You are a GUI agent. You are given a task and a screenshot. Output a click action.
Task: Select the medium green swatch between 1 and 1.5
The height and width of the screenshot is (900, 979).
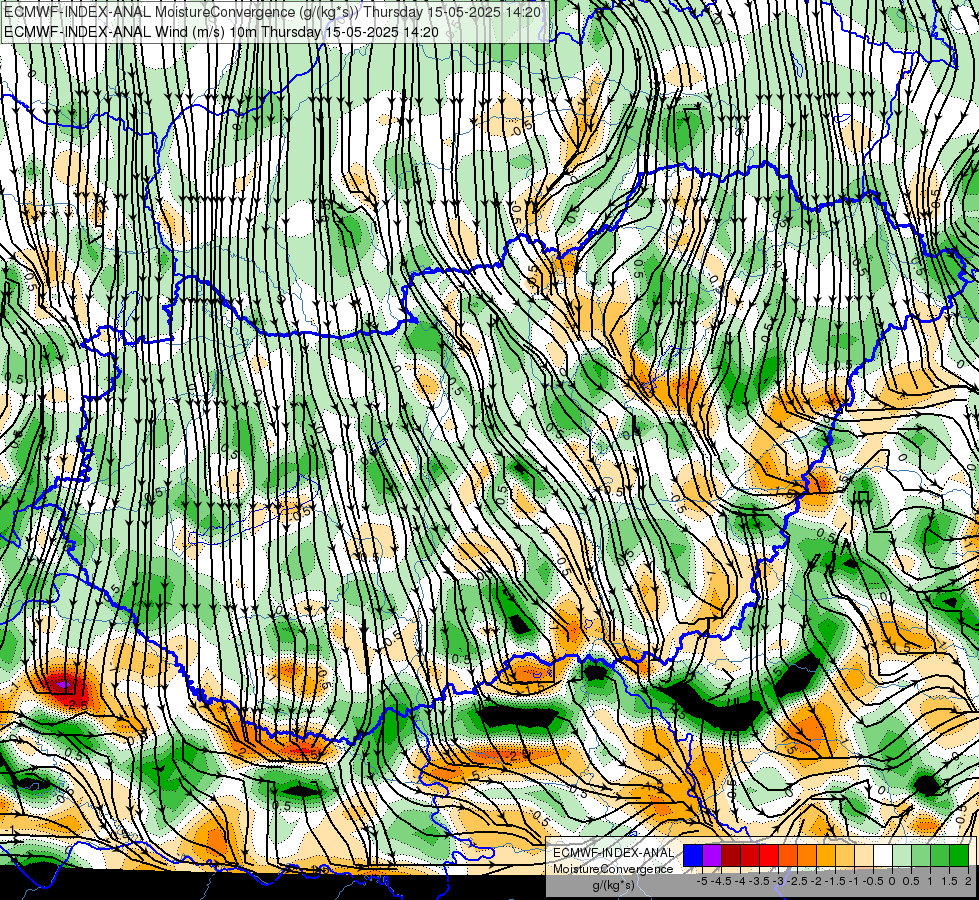[x=940, y=856]
